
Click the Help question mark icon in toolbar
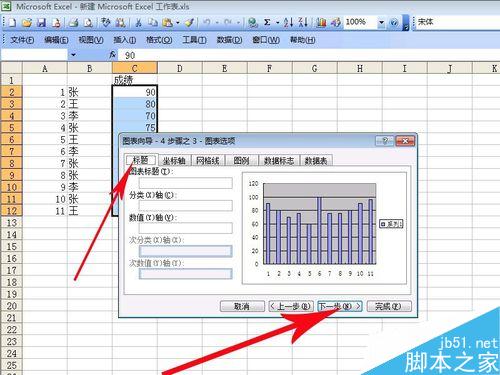pyautogui.click(x=394, y=23)
